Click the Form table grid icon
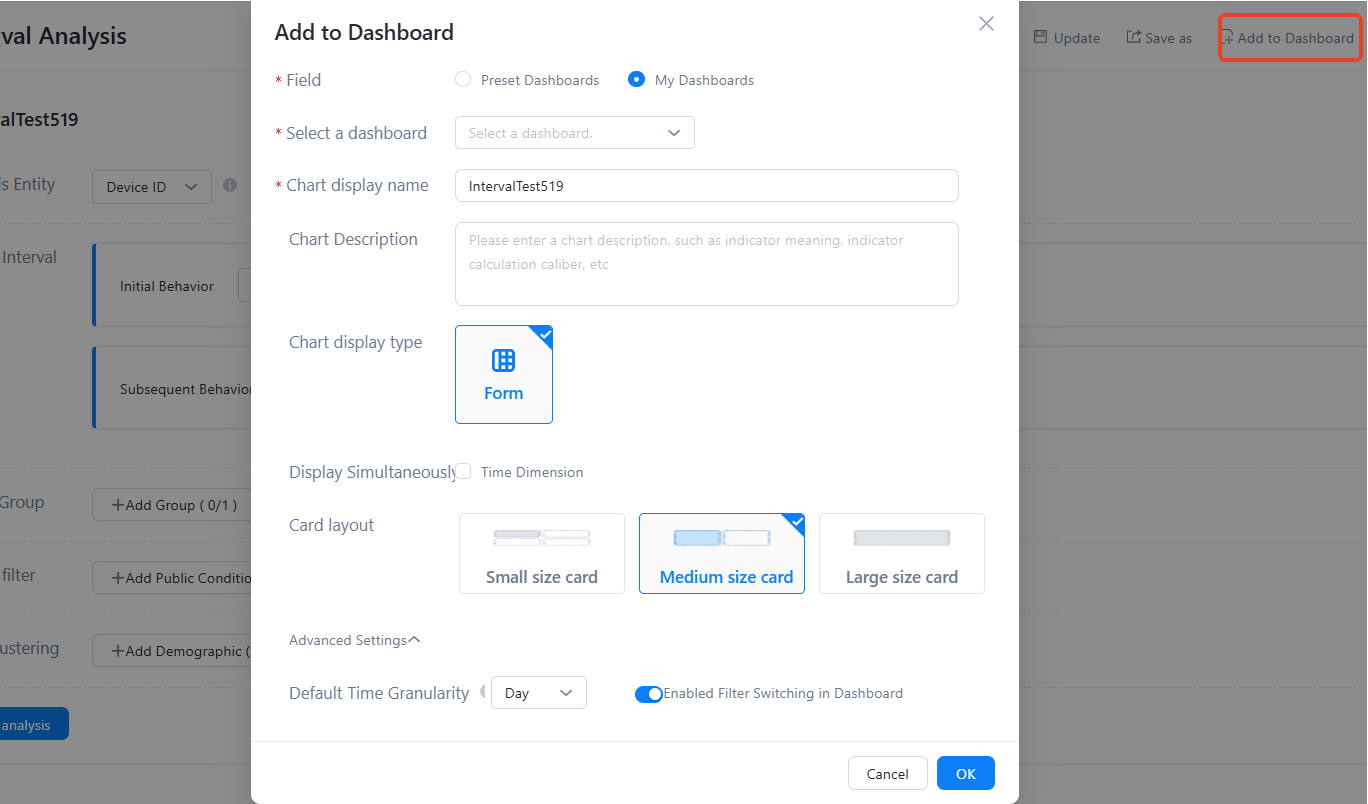1368x804 pixels. tap(504, 360)
